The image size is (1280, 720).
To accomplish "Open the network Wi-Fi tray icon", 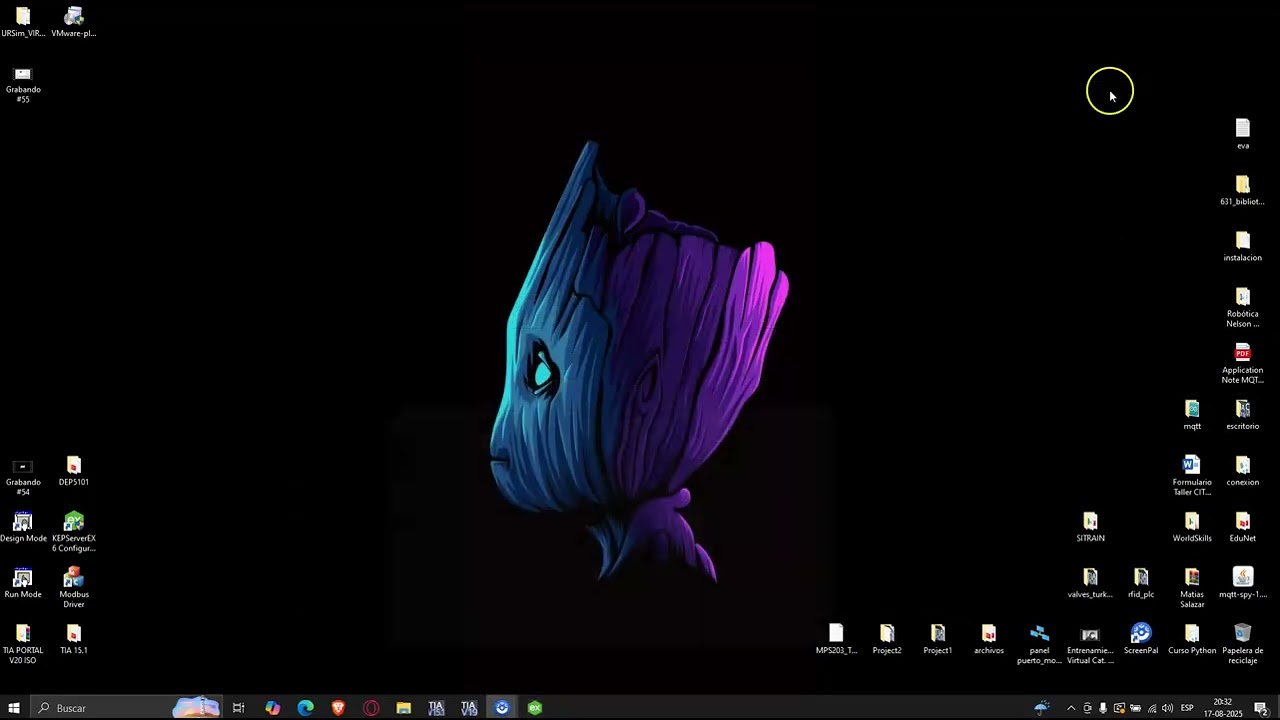I will click(1151, 708).
